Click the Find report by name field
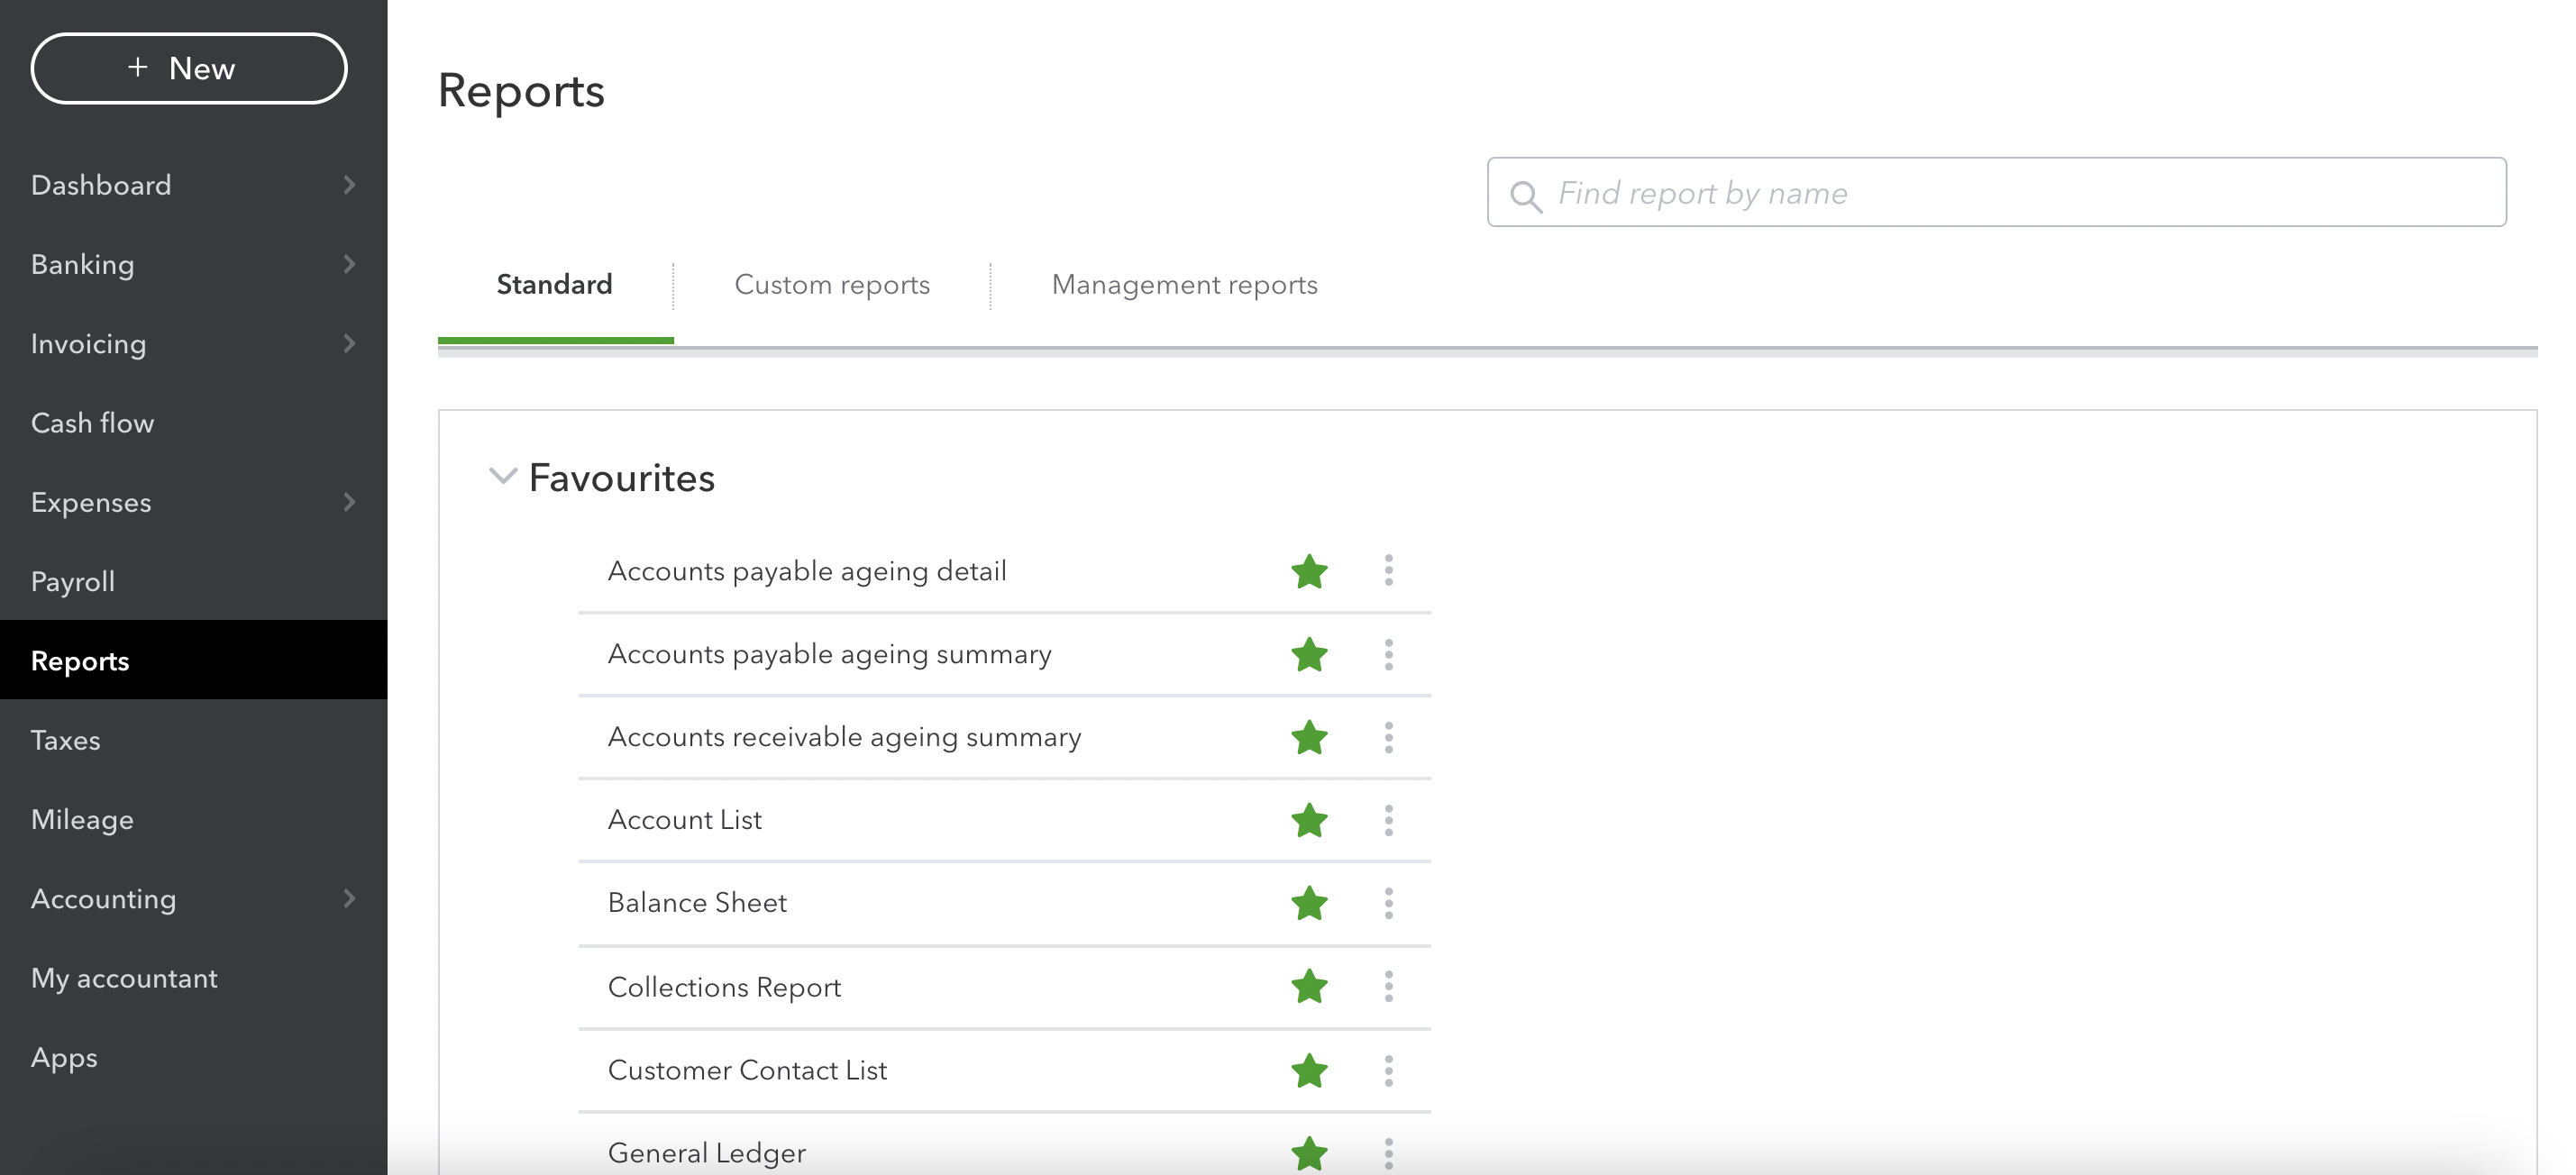This screenshot has width=2576, height=1175. pyautogui.click(x=1900, y=193)
